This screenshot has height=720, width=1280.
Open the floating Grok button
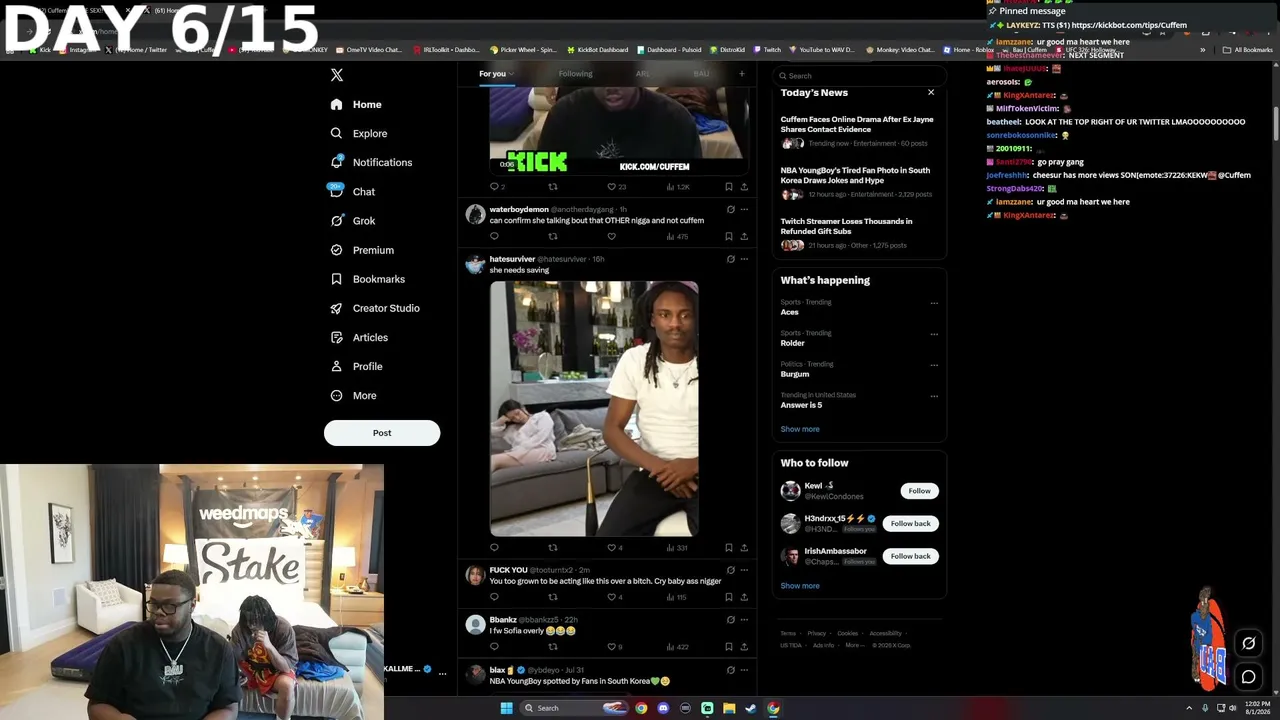1248,643
